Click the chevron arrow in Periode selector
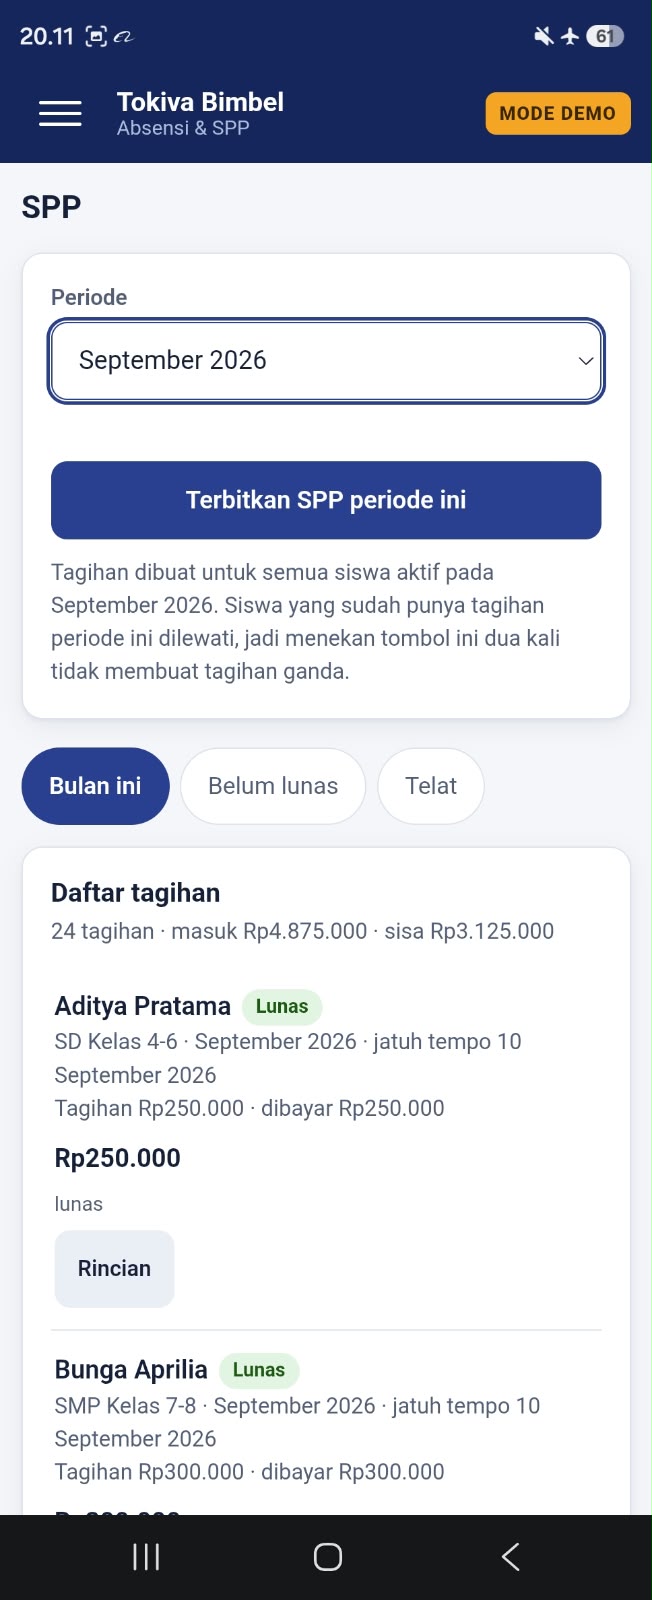652x1600 pixels. [586, 361]
